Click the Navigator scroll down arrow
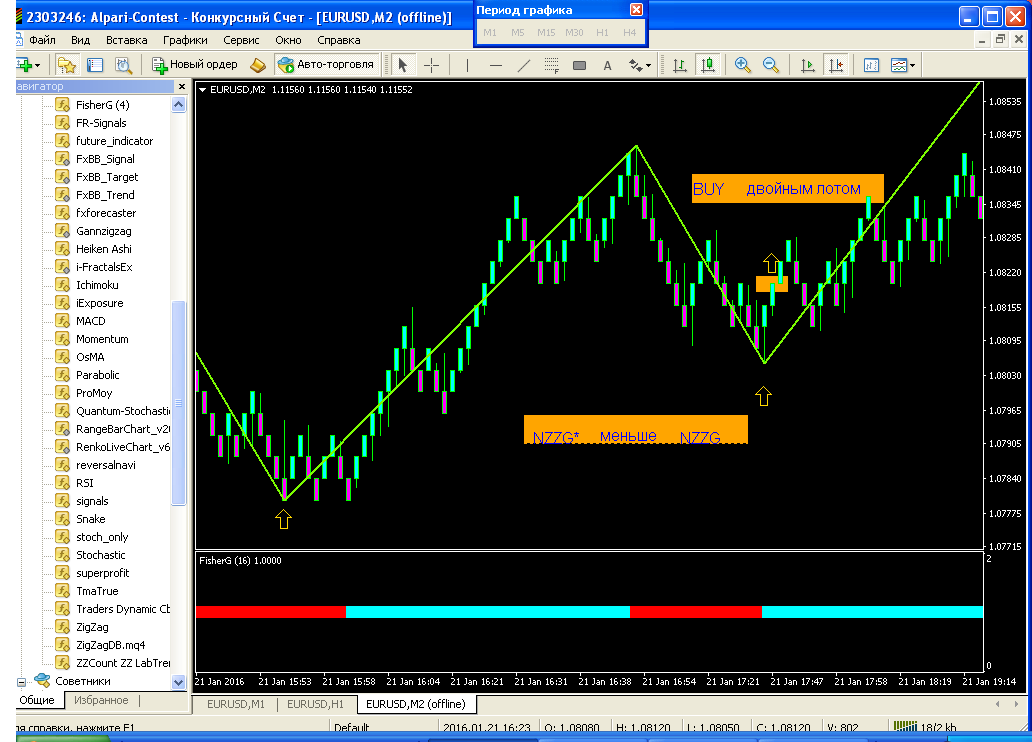Viewport: 1032px width, 742px height. (178, 682)
